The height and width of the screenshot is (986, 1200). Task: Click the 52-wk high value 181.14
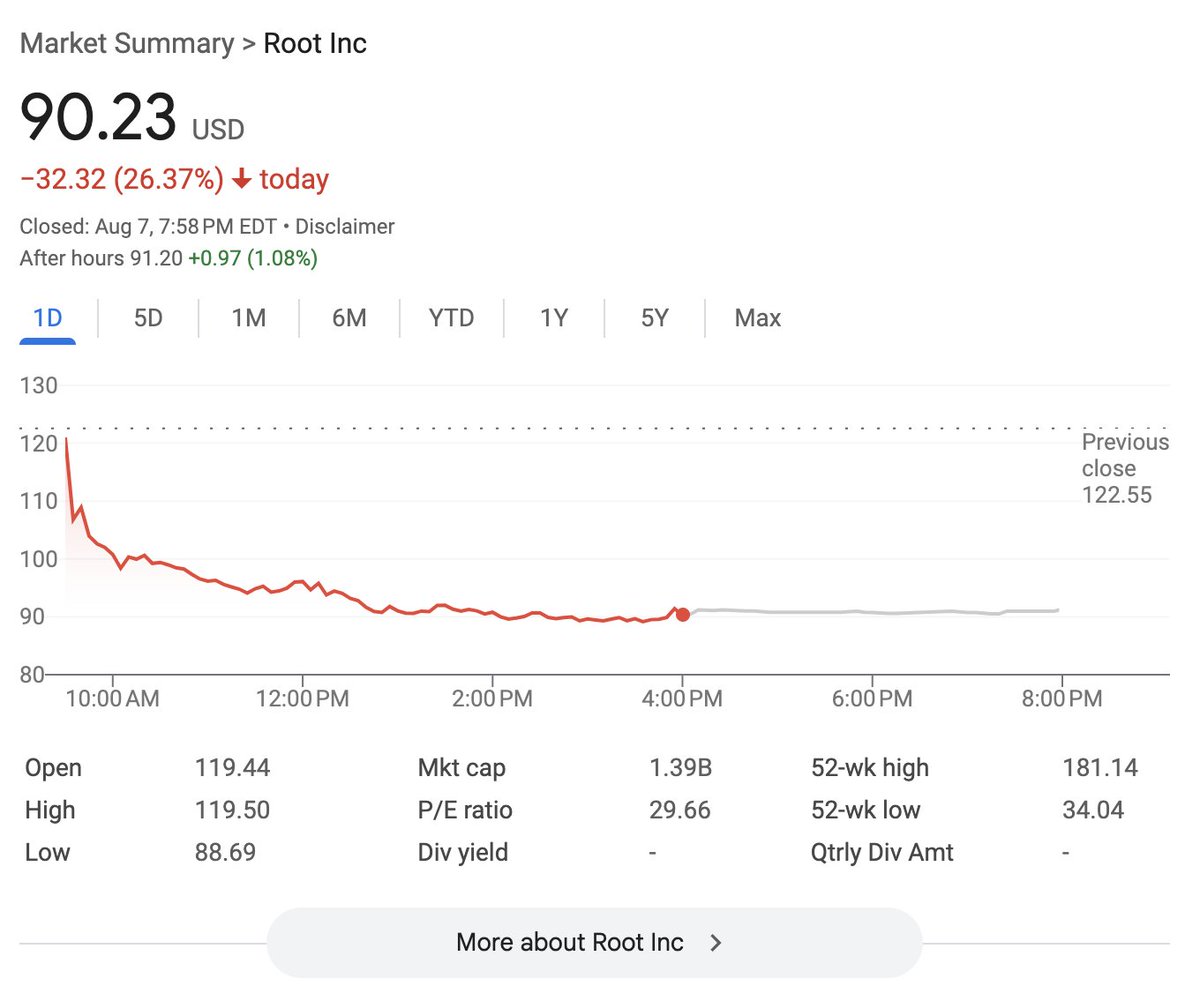click(1100, 768)
